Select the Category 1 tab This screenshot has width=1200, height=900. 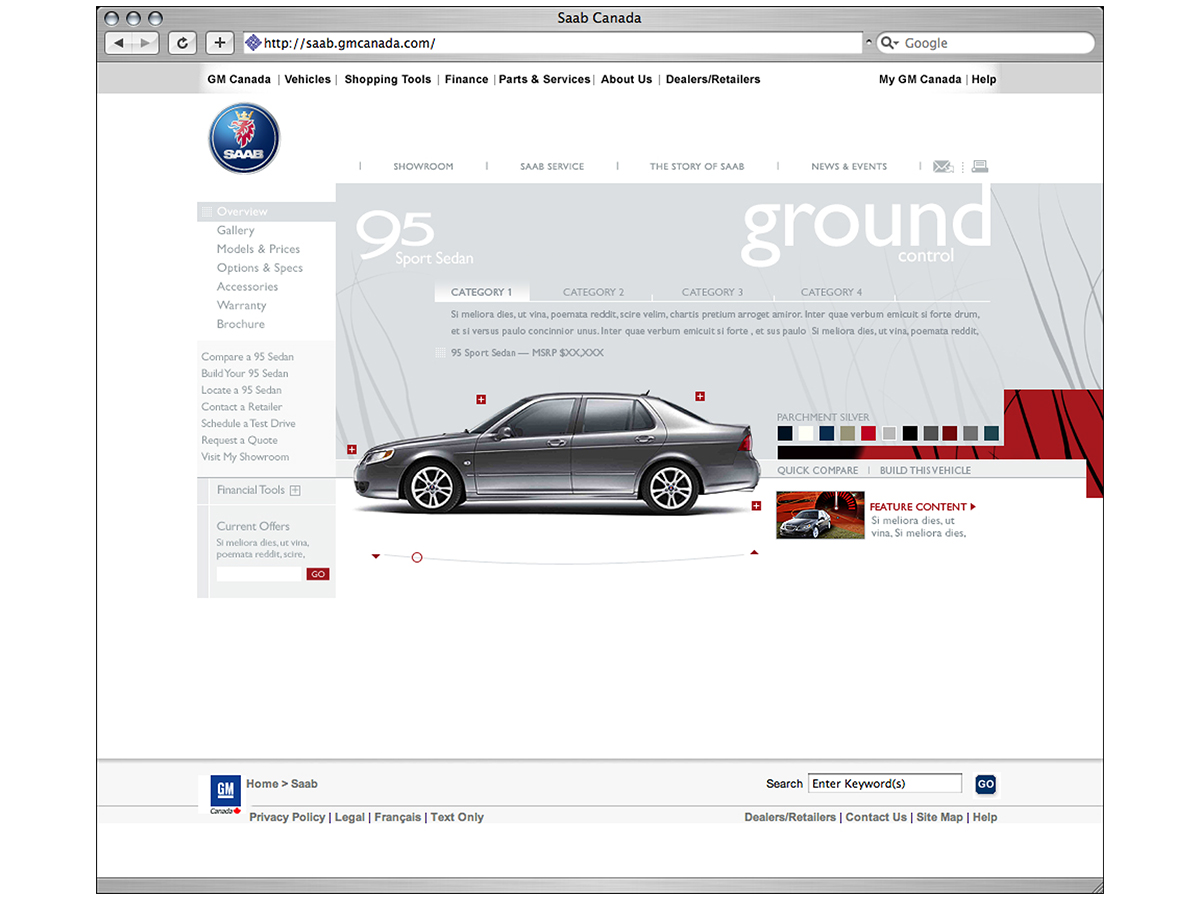tap(481, 293)
